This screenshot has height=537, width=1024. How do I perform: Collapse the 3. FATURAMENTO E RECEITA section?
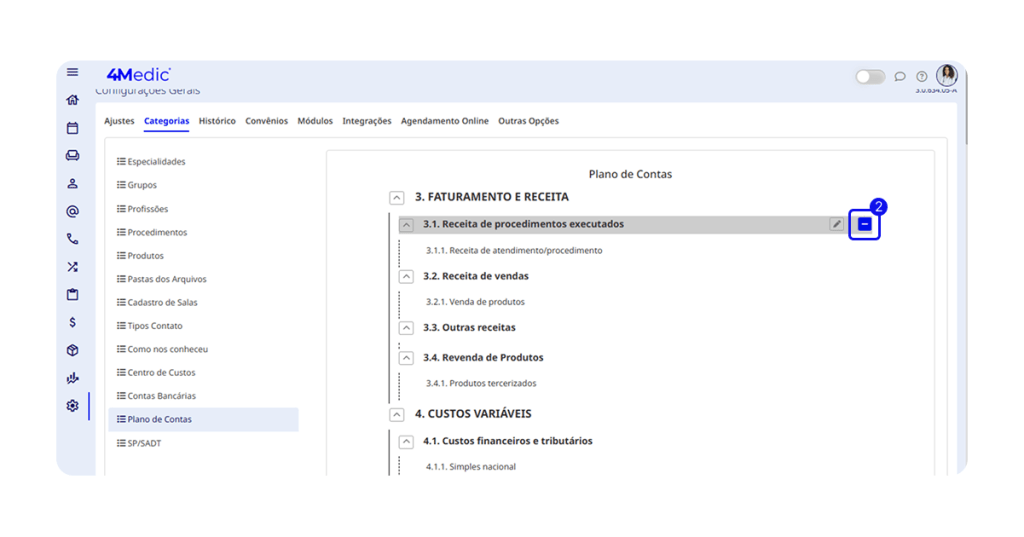(x=397, y=198)
